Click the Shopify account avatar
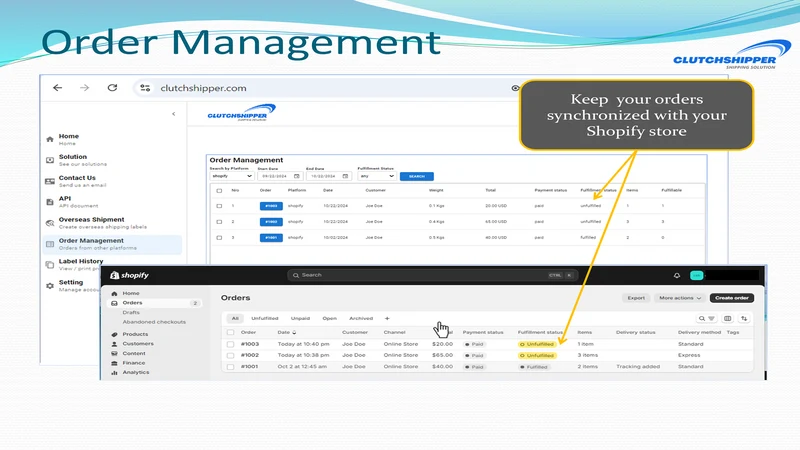Image resolution: width=800 pixels, height=450 pixels. (696, 276)
